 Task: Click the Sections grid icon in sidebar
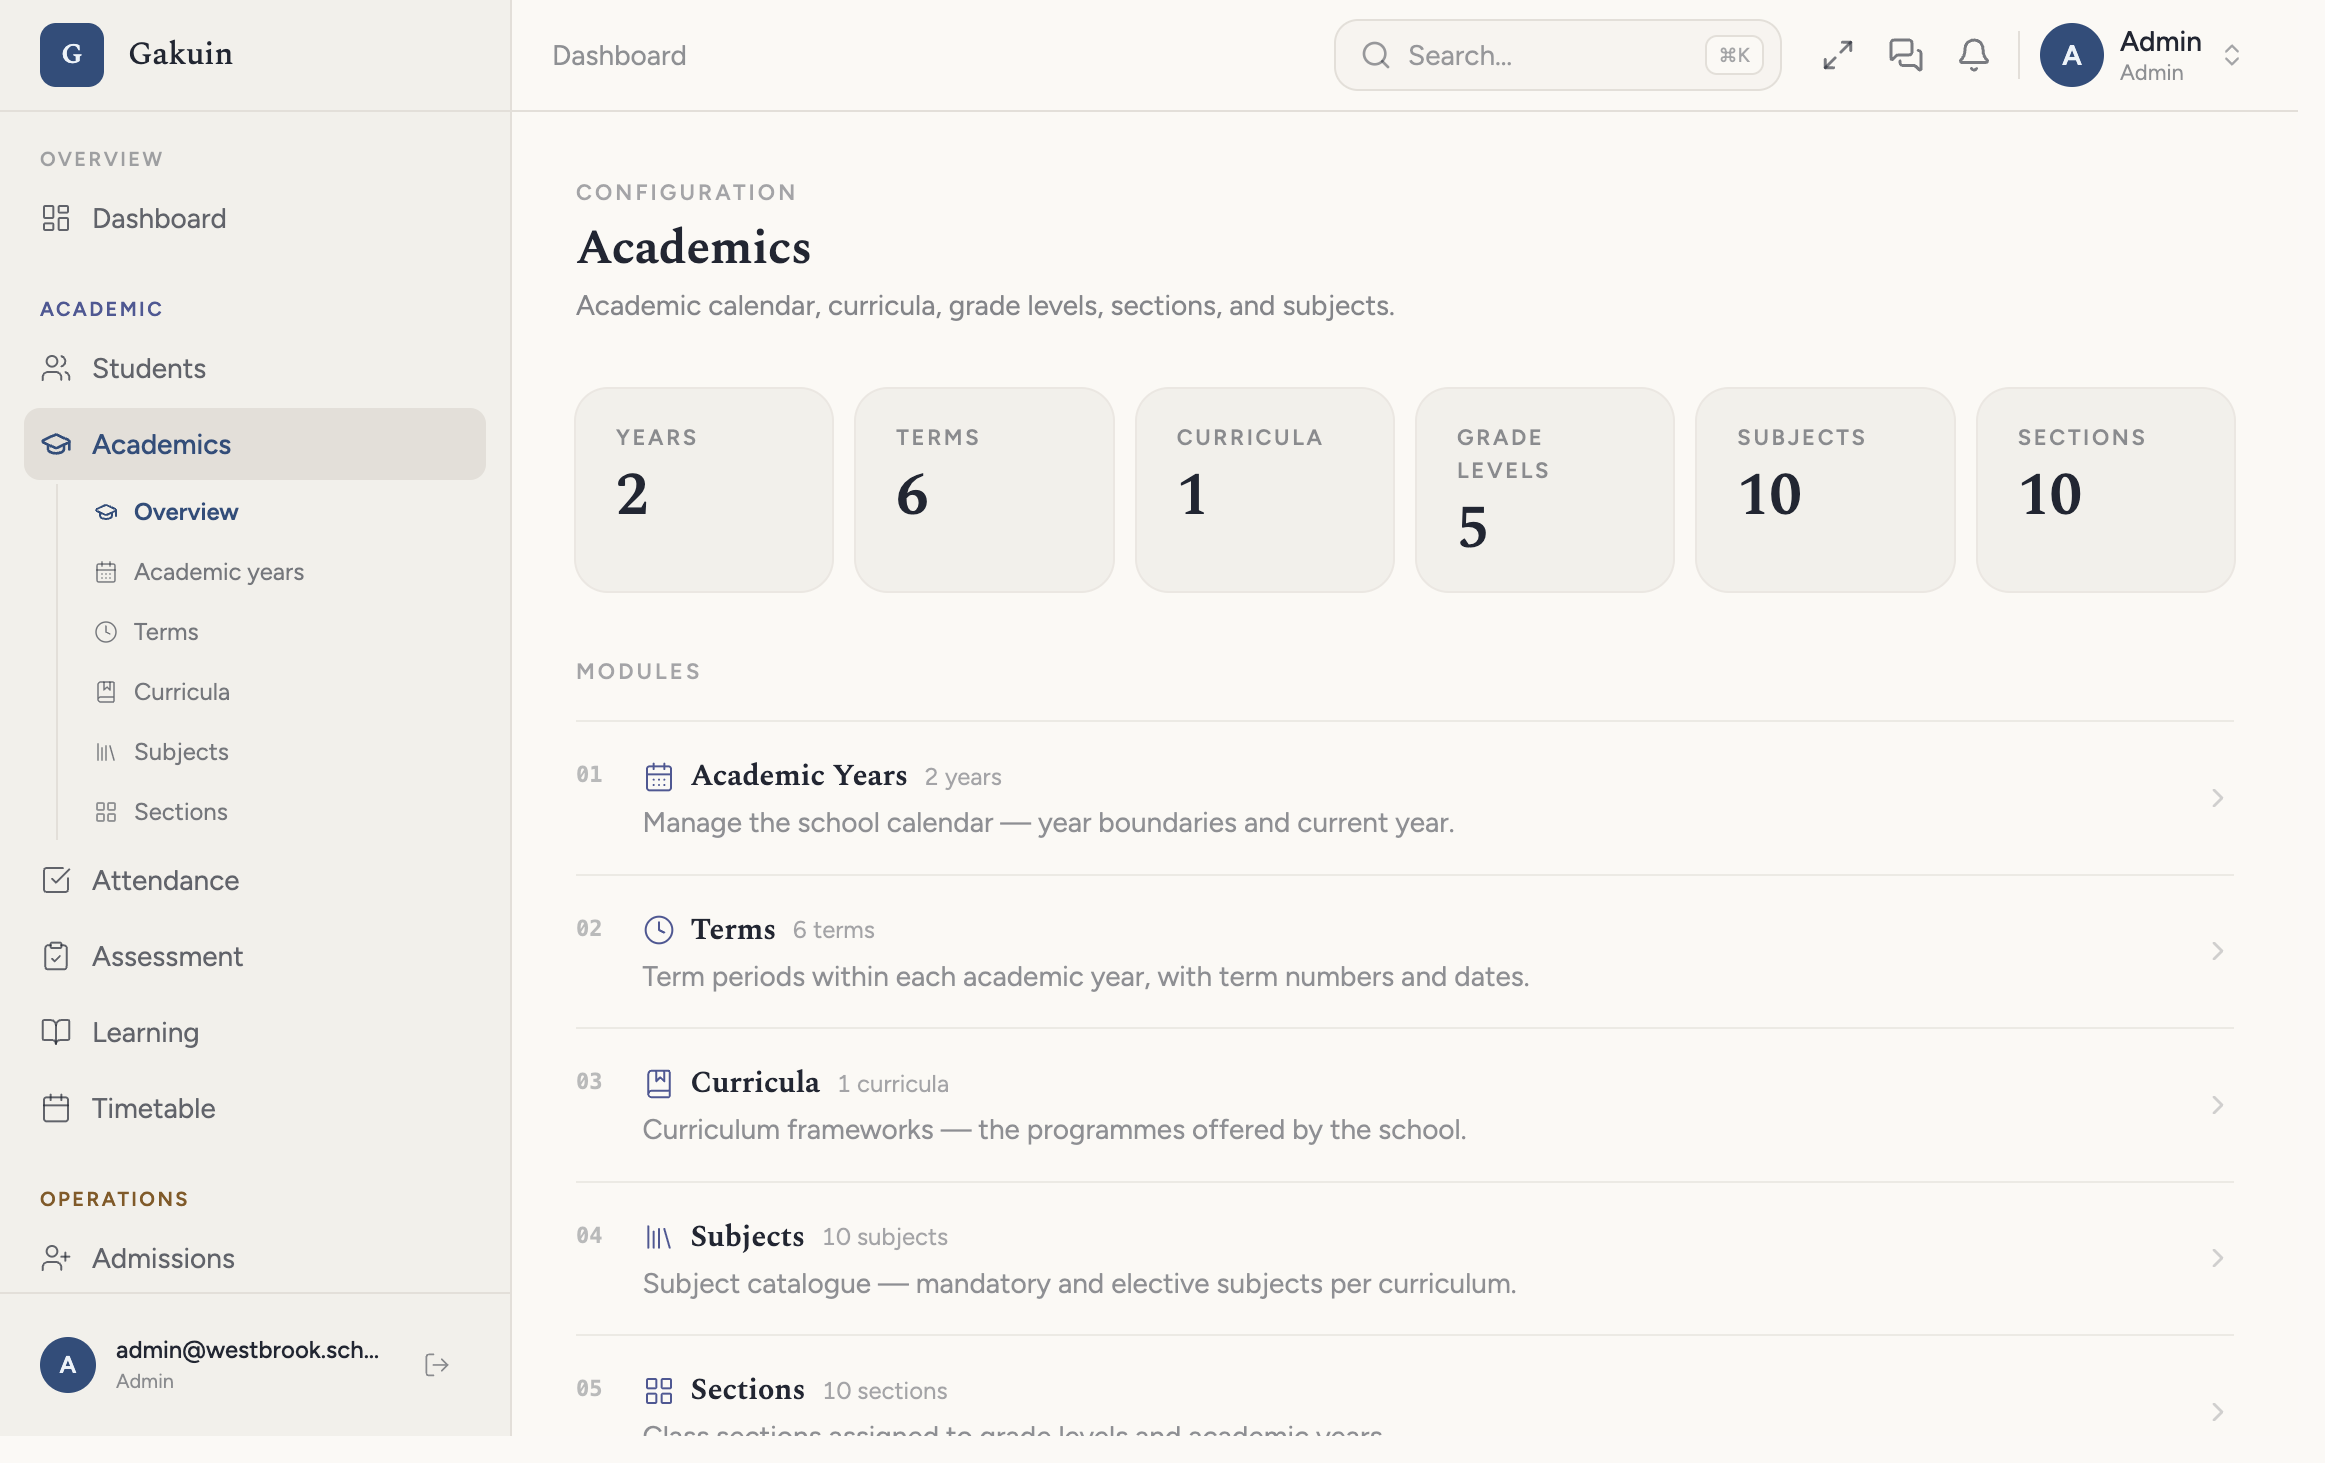pos(106,812)
